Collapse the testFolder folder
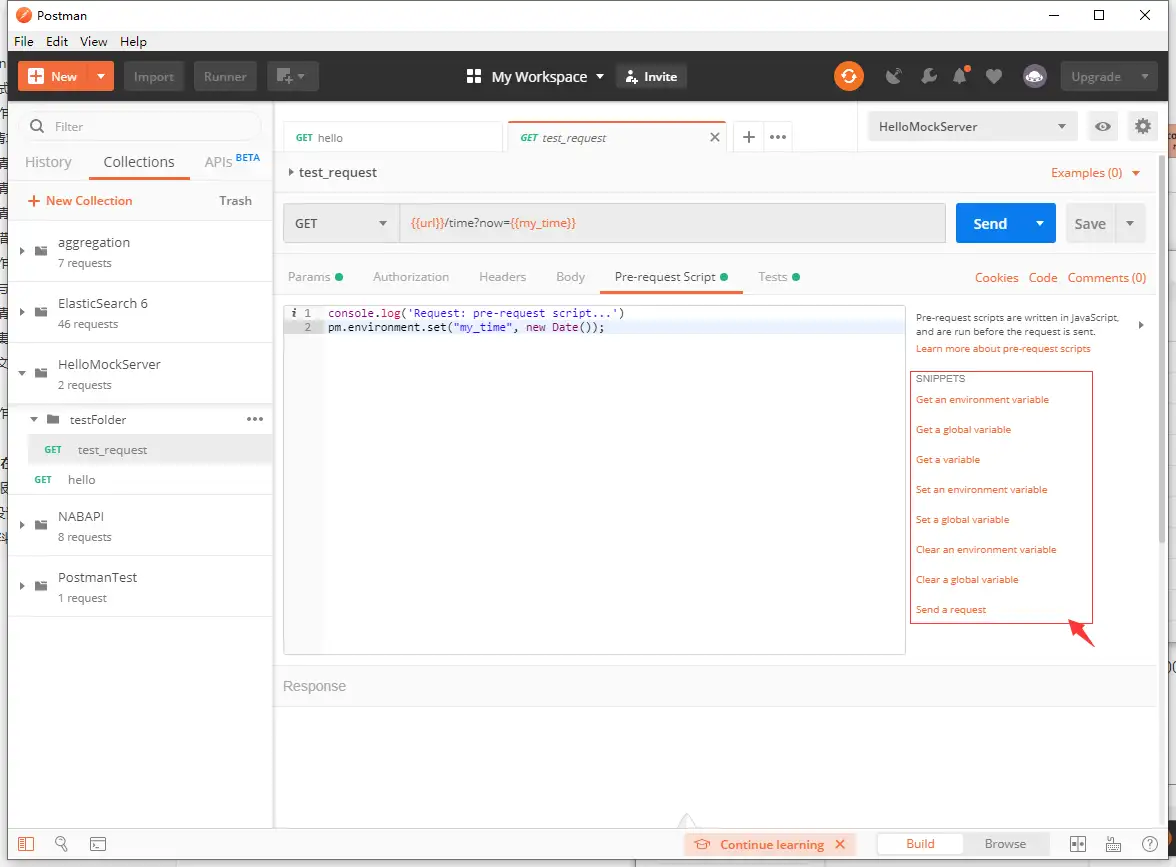This screenshot has width=1176, height=867. pyautogui.click(x=35, y=419)
